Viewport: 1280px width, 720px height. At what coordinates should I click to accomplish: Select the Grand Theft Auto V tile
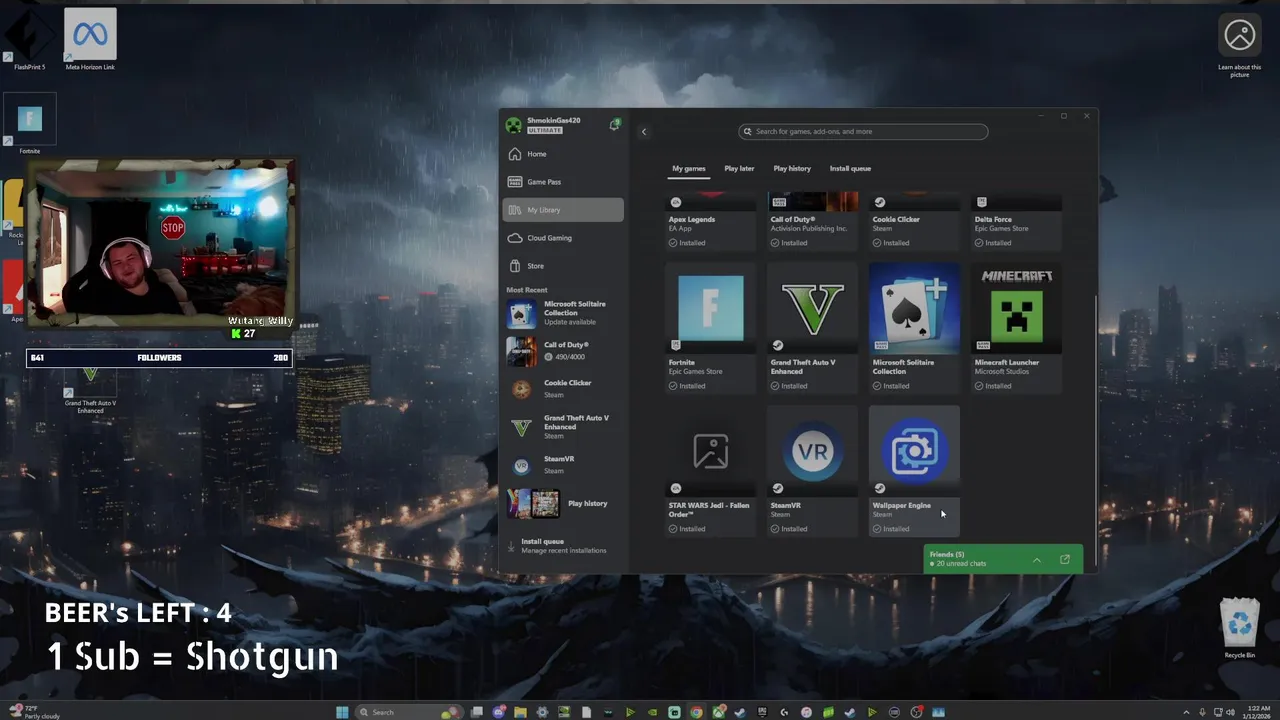tap(812, 329)
